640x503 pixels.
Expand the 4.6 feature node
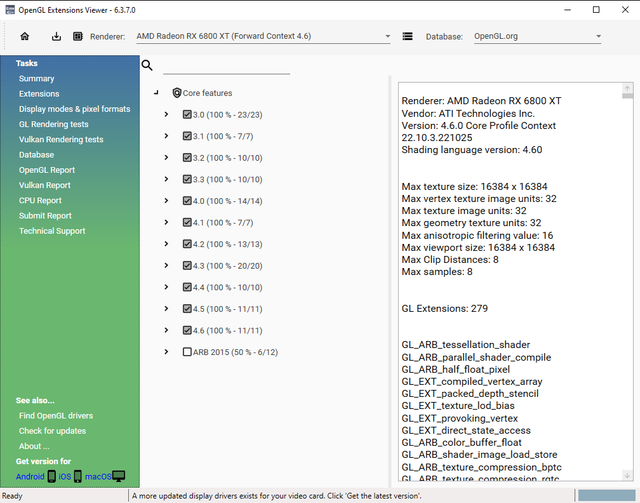(x=166, y=330)
